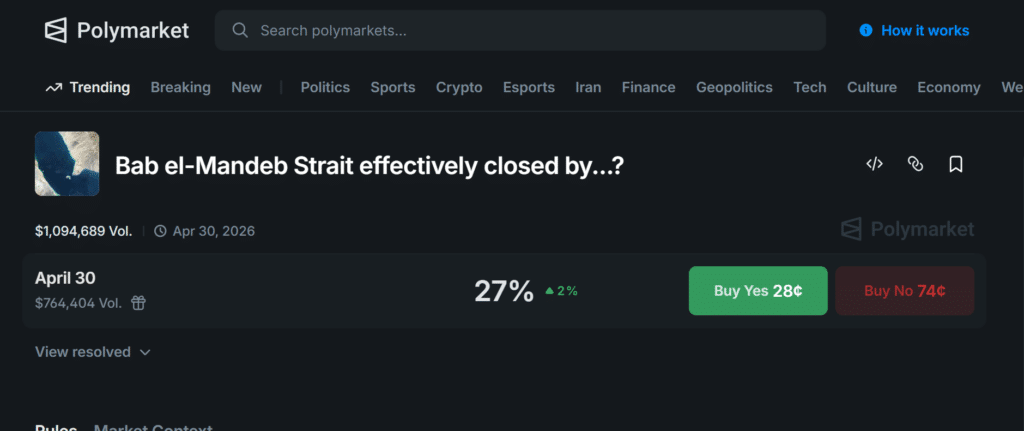Expand the View resolved section
The height and width of the screenshot is (431, 1024).
(92, 352)
